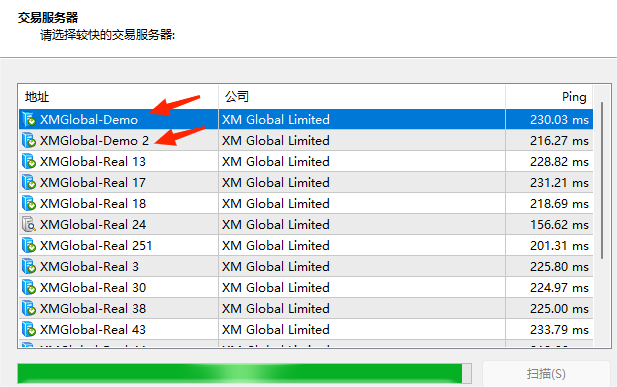This screenshot has width=617, height=387.
Task: Click XM Global Limited in the XMGlobal-Real 24 row
Action: coord(275,224)
